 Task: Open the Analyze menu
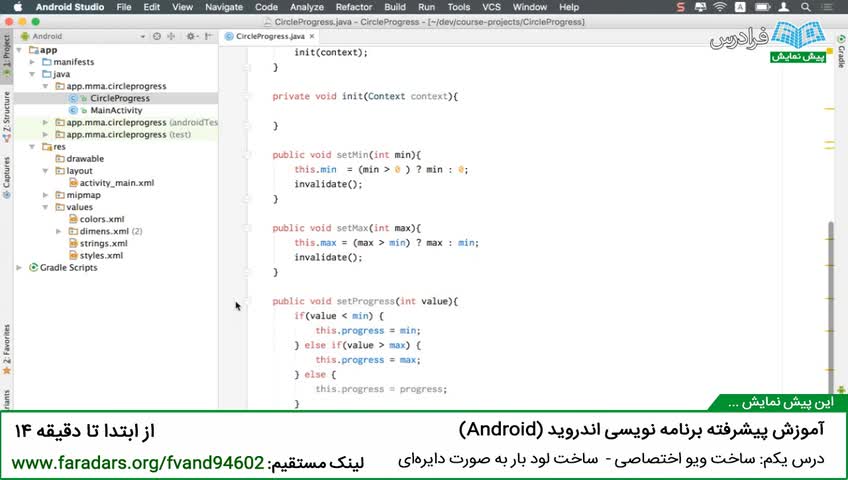(x=307, y=7)
